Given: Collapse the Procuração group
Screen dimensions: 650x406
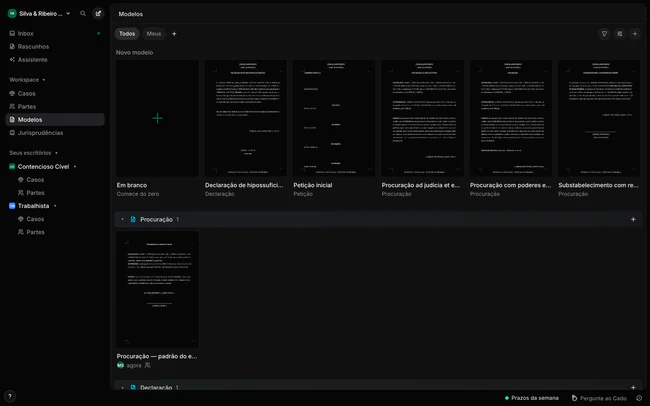Looking at the screenshot, I should [122, 219].
